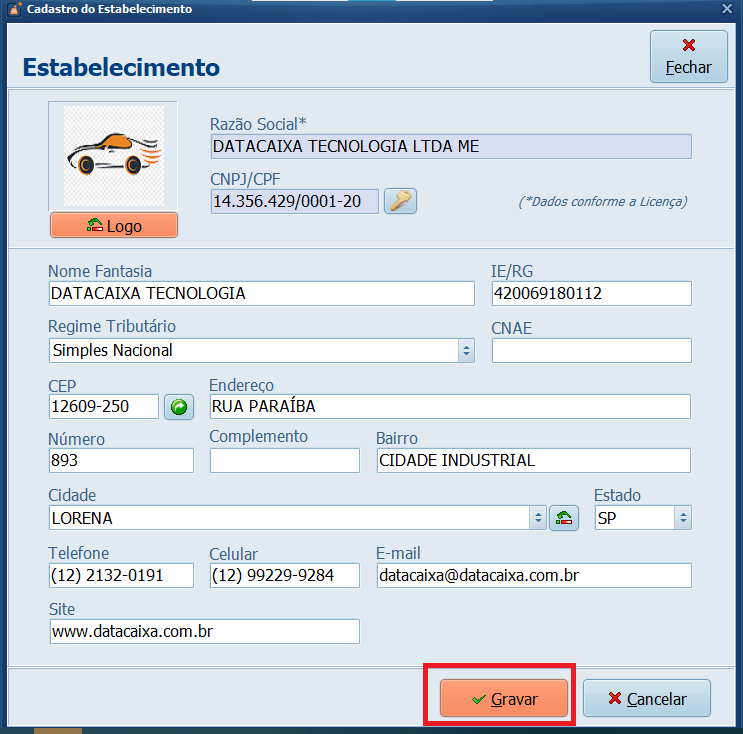743x734 pixels.
Task: Click the Número field
Action: tap(121, 461)
